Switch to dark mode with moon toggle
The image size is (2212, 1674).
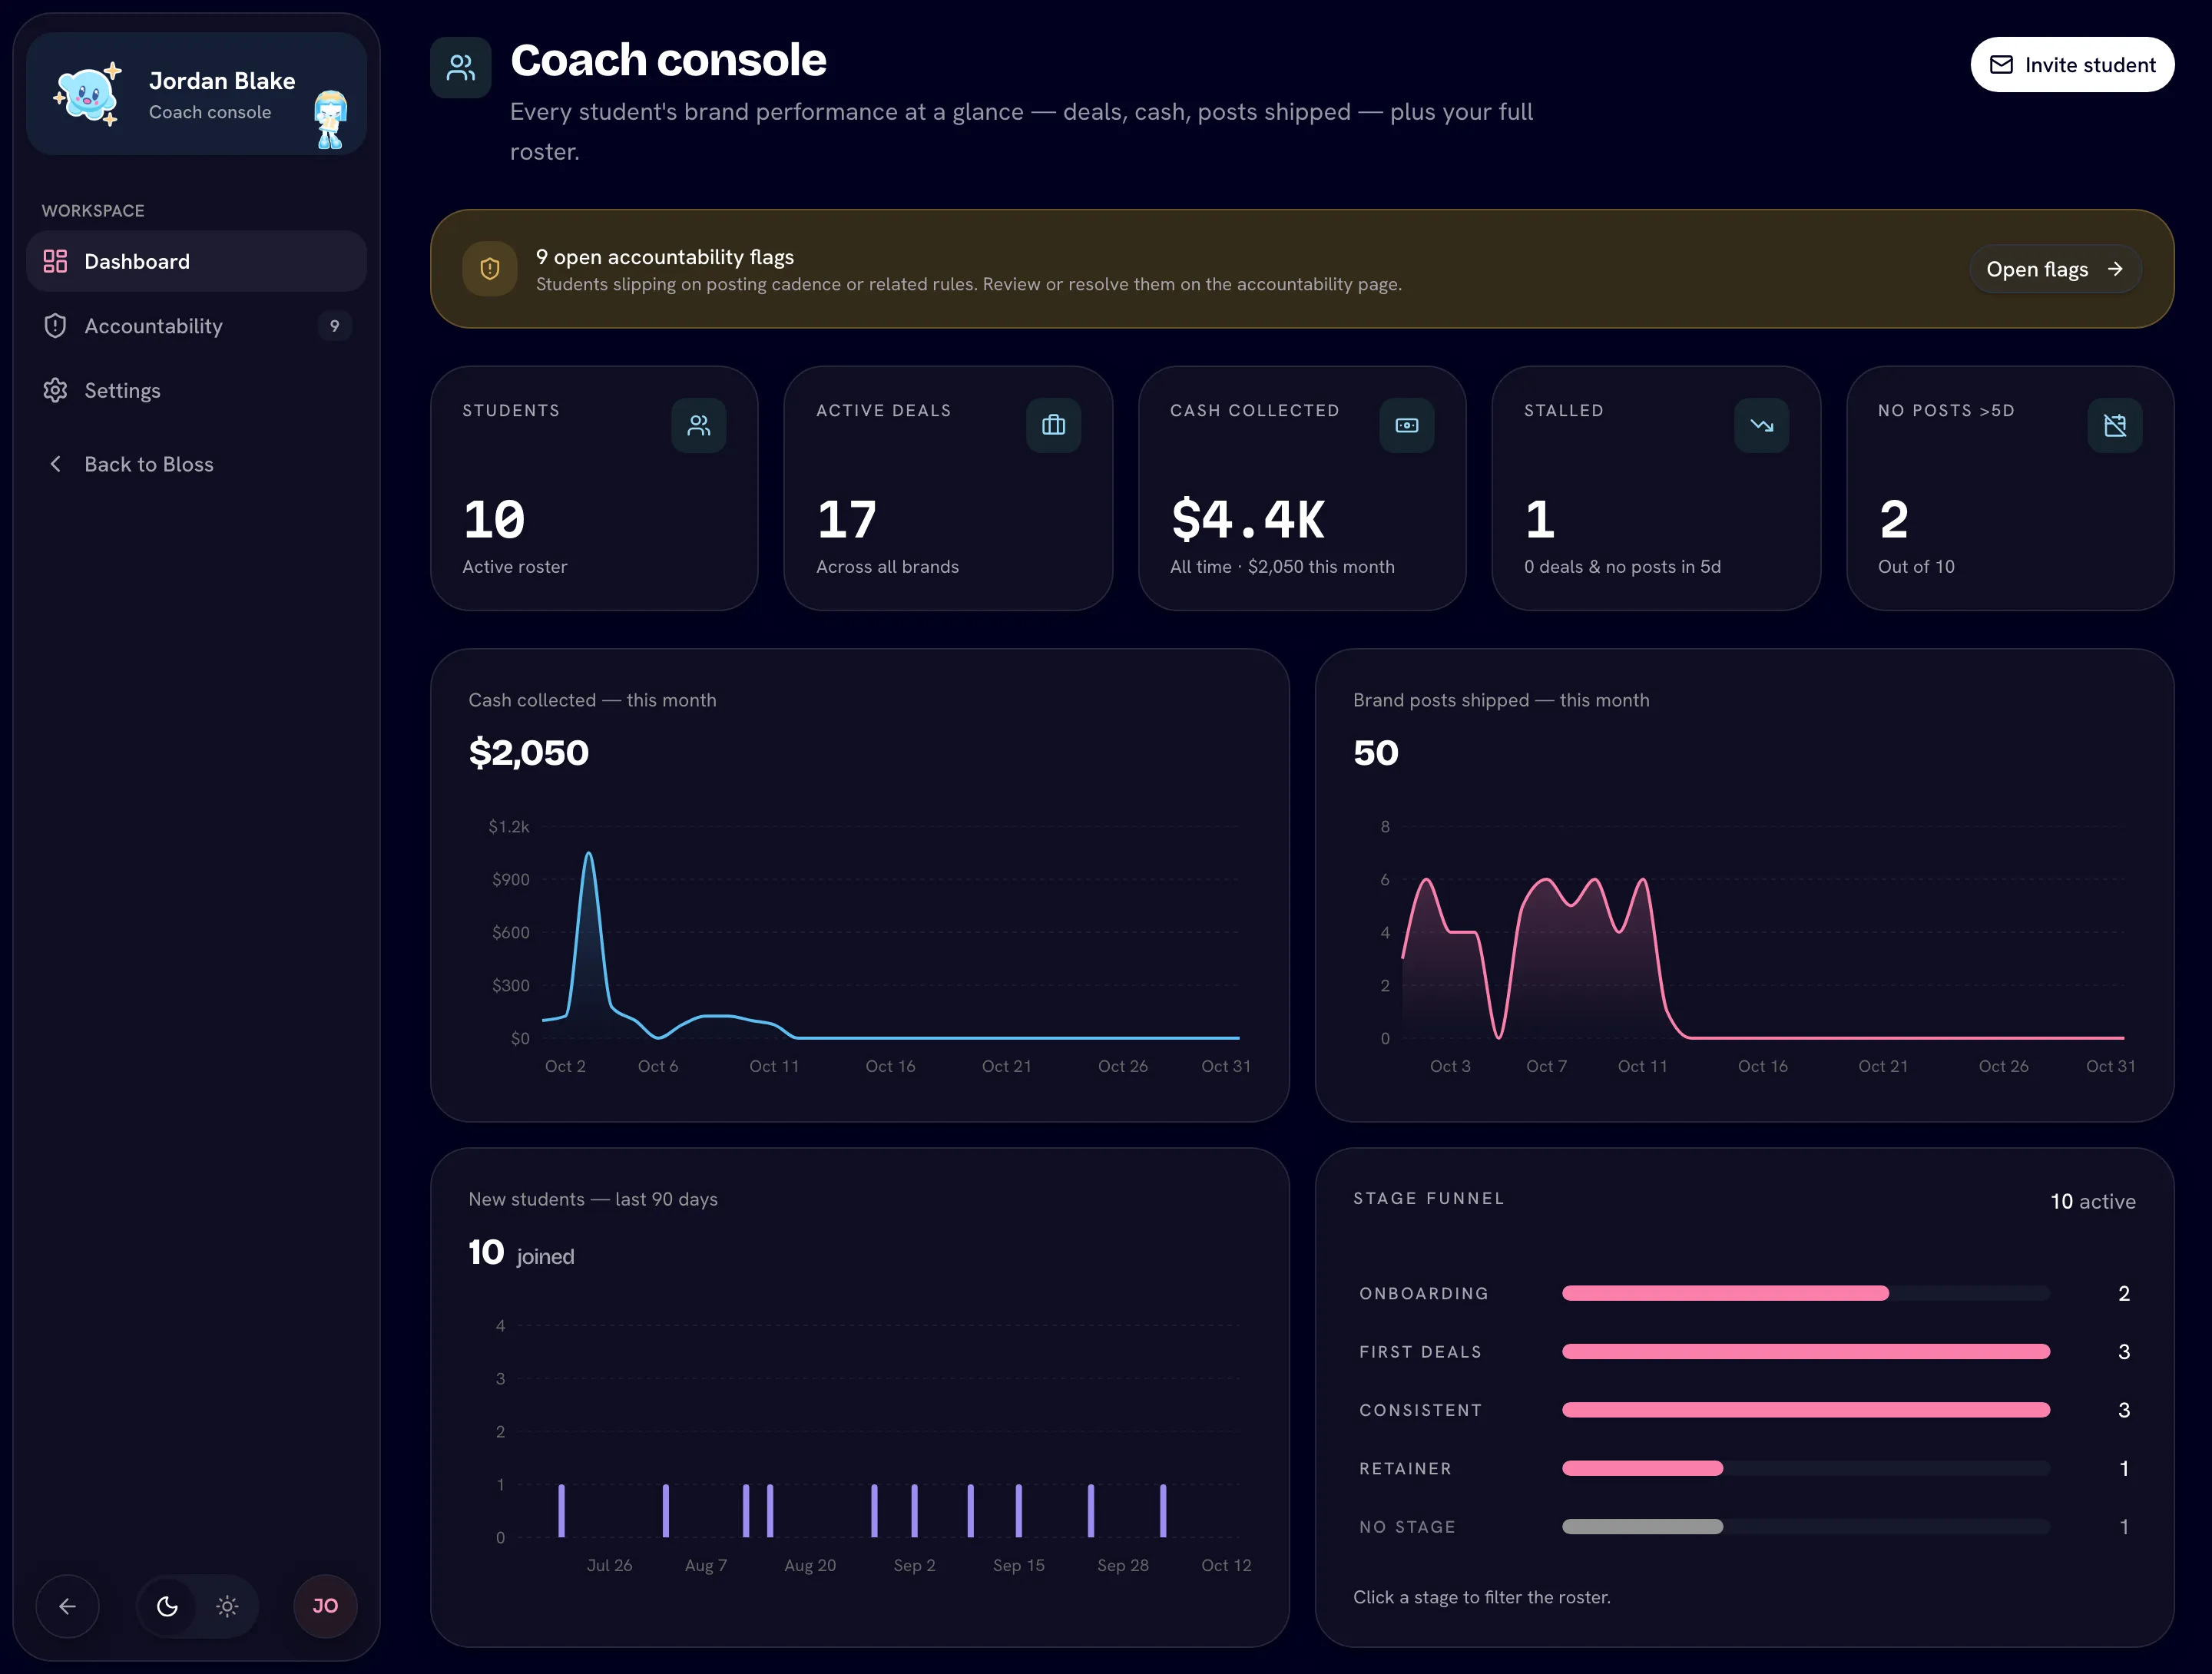(167, 1606)
